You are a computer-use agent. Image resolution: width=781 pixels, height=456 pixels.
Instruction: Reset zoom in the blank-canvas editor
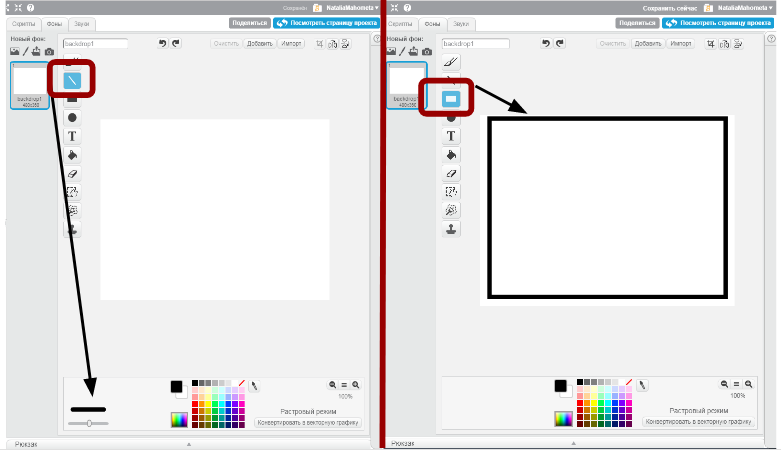344,385
